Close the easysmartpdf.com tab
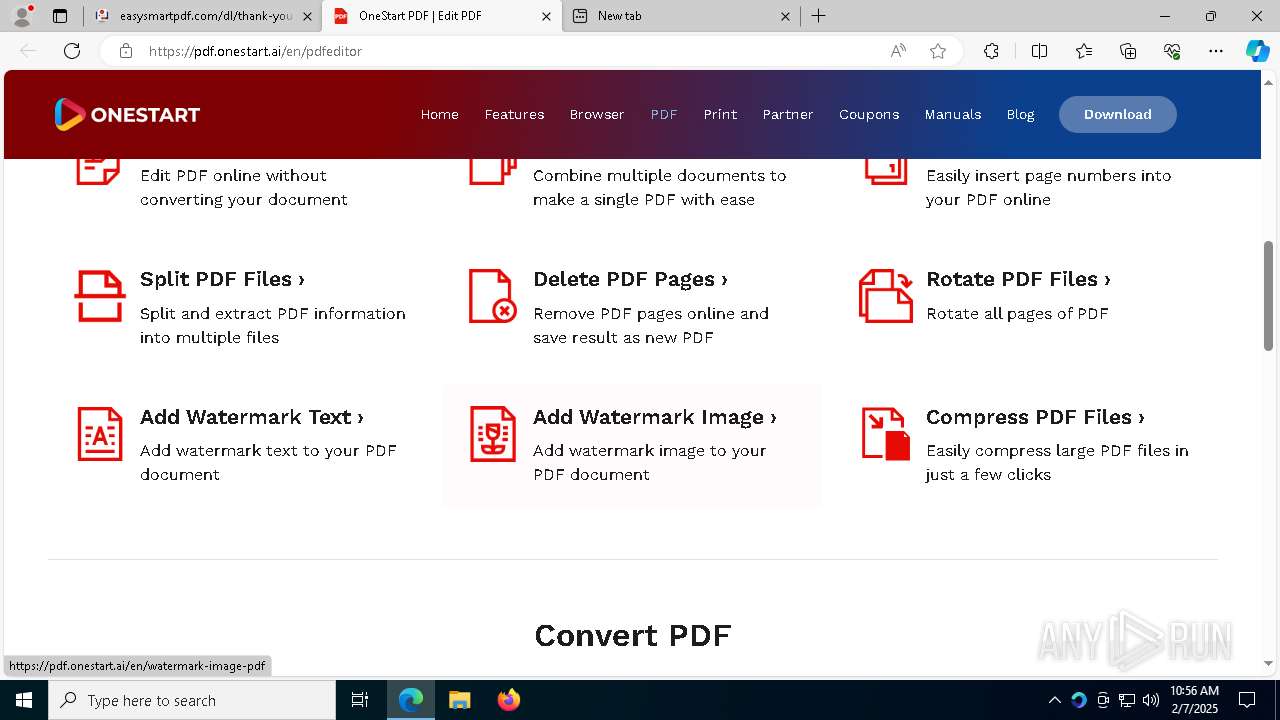Image resolution: width=1280 pixels, height=720 pixels. click(x=307, y=16)
